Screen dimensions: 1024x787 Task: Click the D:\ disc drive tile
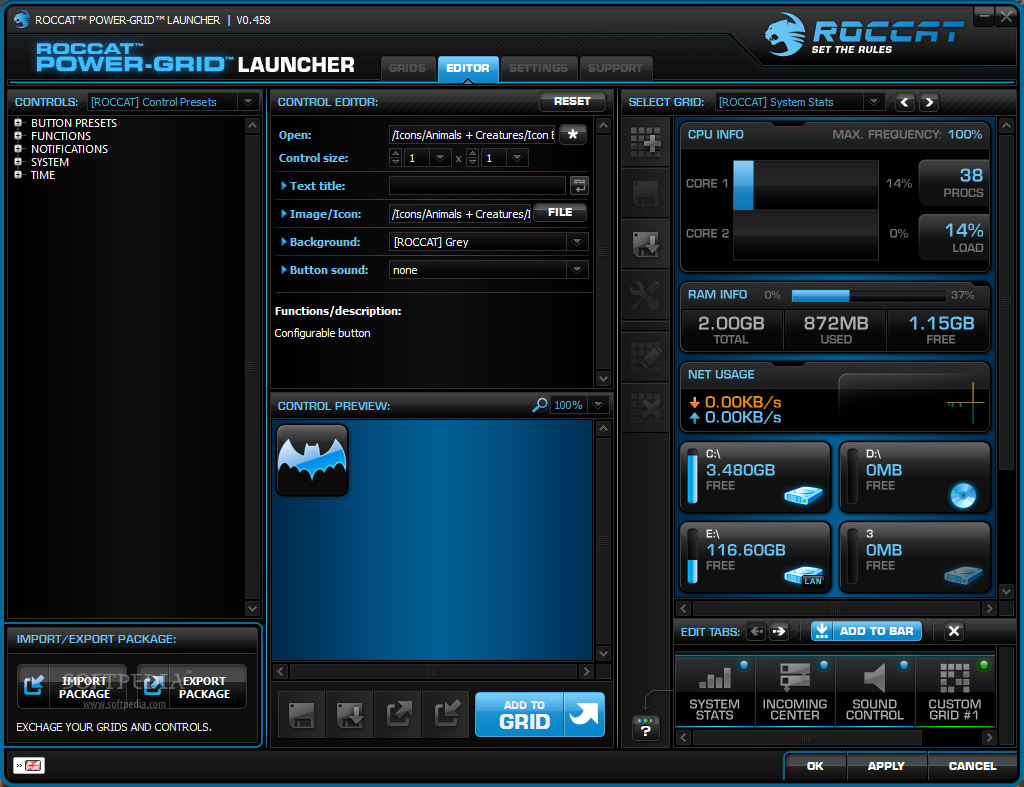tap(914, 477)
